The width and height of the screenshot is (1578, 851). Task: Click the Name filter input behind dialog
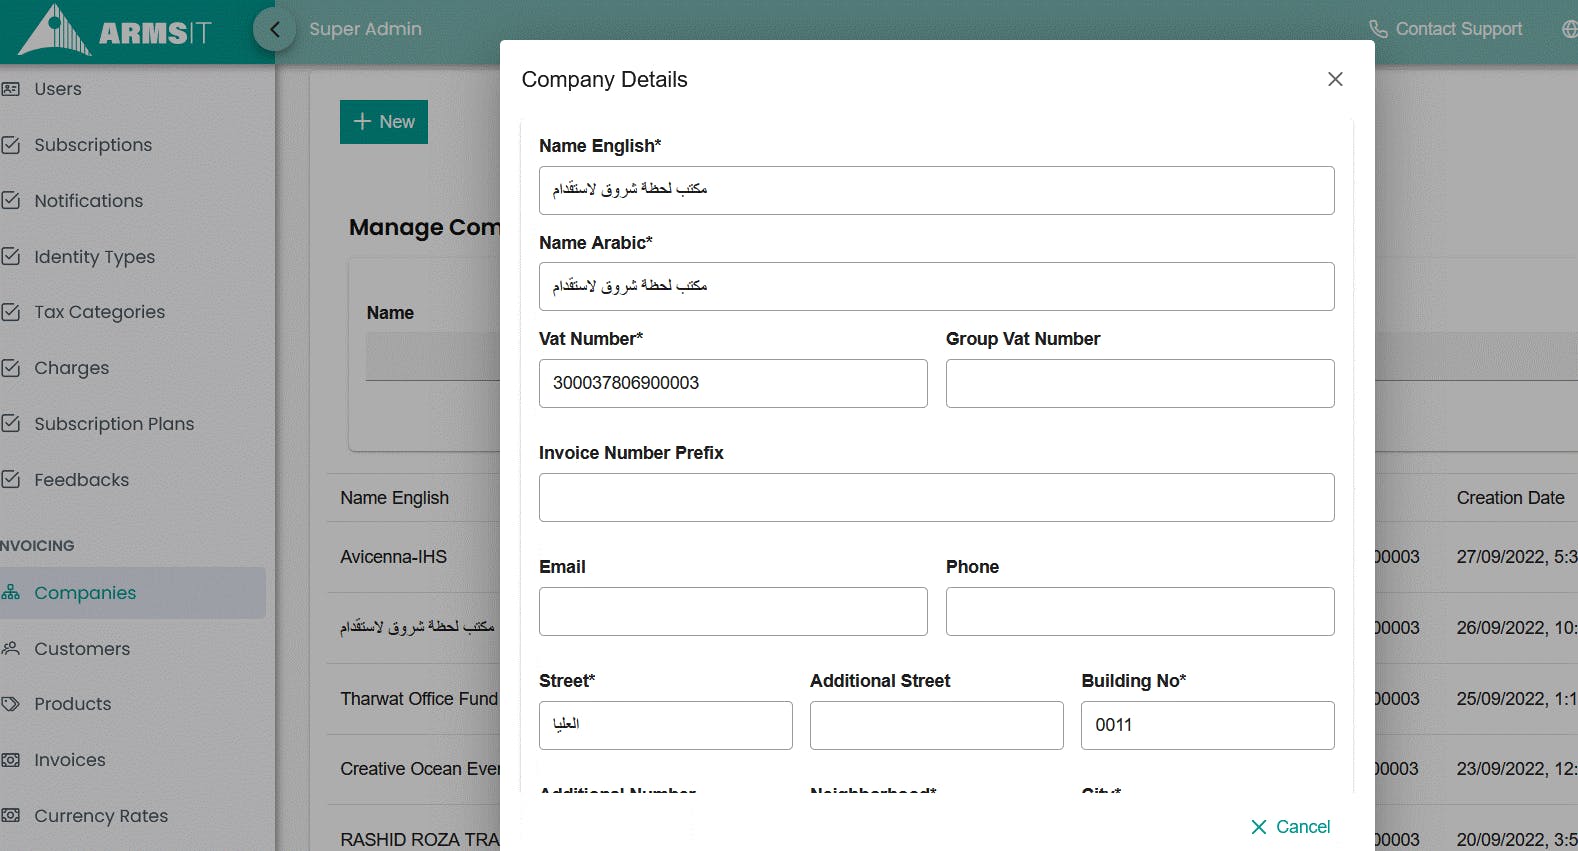click(x=432, y=356)
